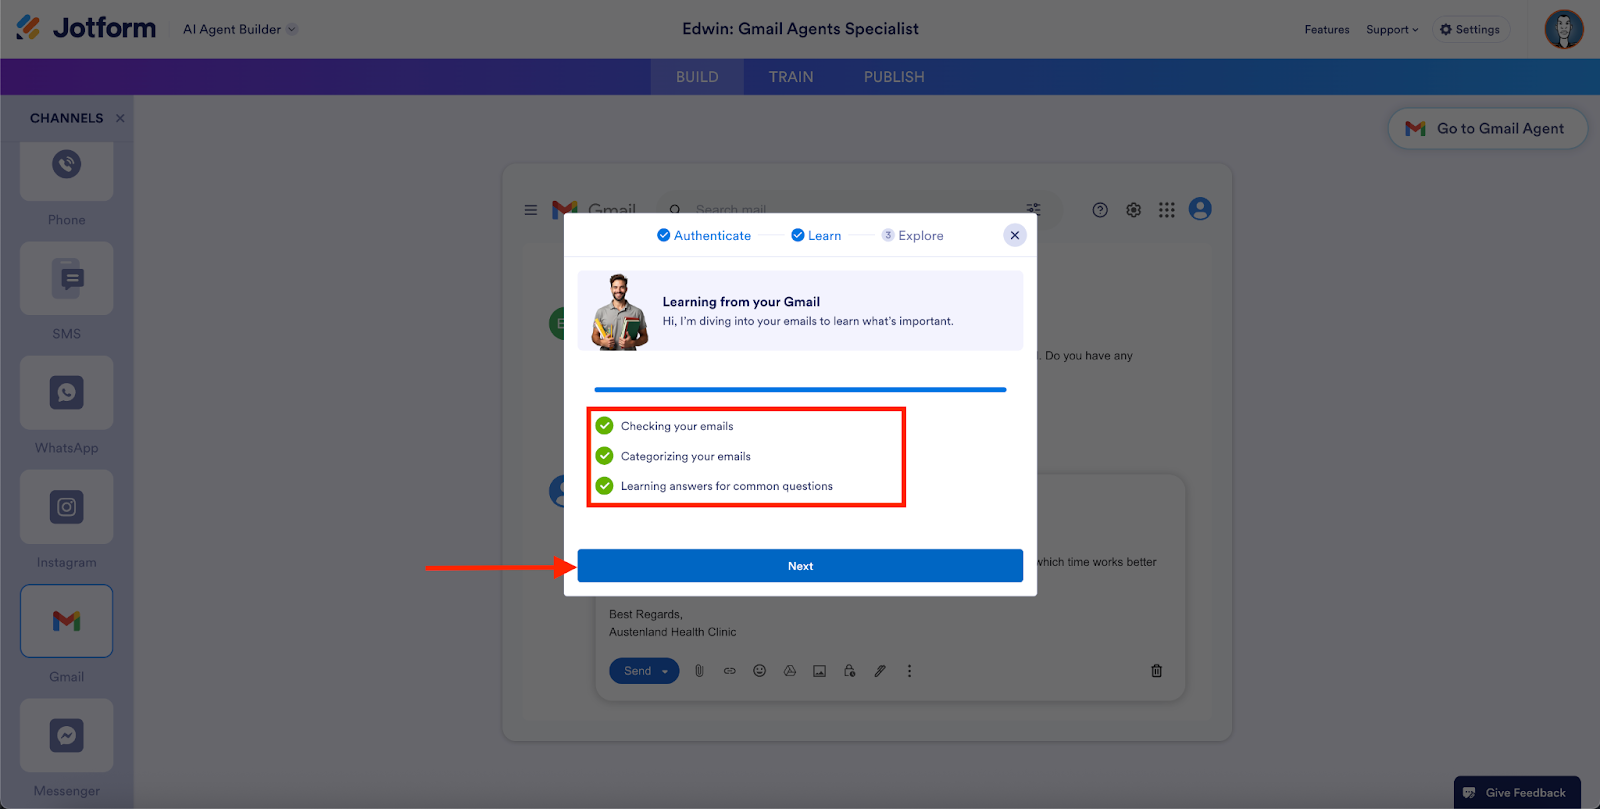Click the learning progress bar
The width and height of the screenshot is (1600, 809).
click(x=800, y=390)
